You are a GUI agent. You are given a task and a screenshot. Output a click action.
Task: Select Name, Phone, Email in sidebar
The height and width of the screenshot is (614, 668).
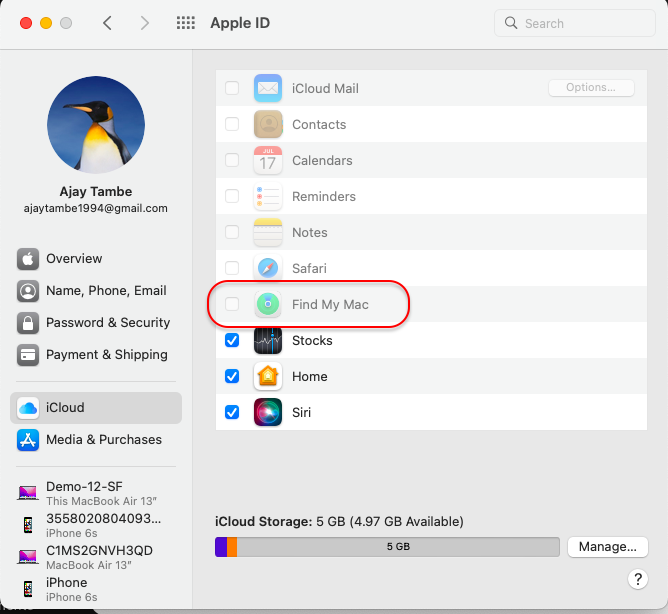point(96,291)
